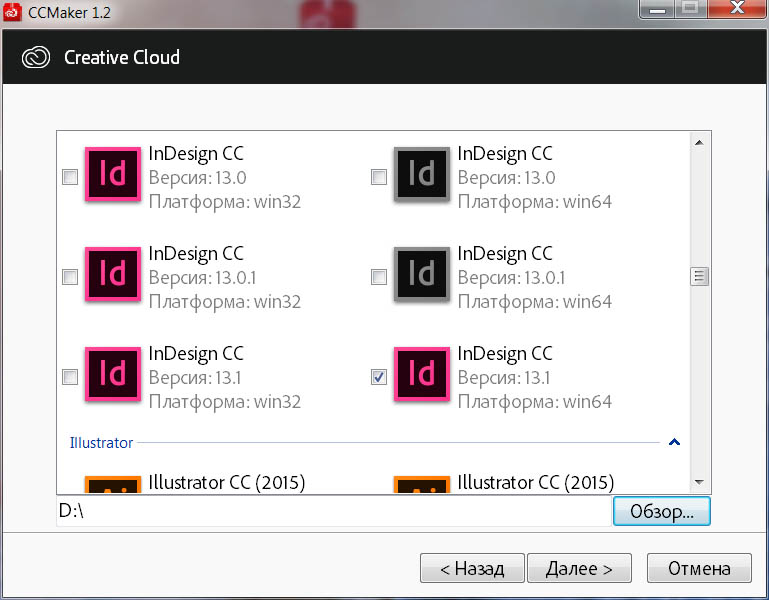
Task: Select text 'Версия: 13.0.1' under win32 entry
Action: [x=203, y=278]
